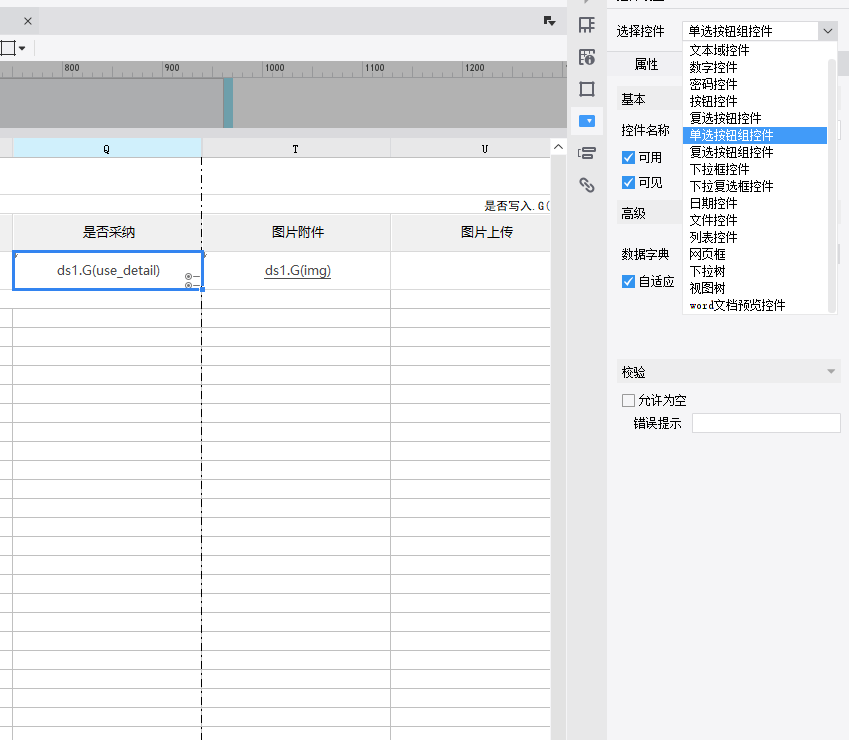Click the floating element square icon
Image resolution: width=849 pixels, height=740 pixels.
click(587, 89)
